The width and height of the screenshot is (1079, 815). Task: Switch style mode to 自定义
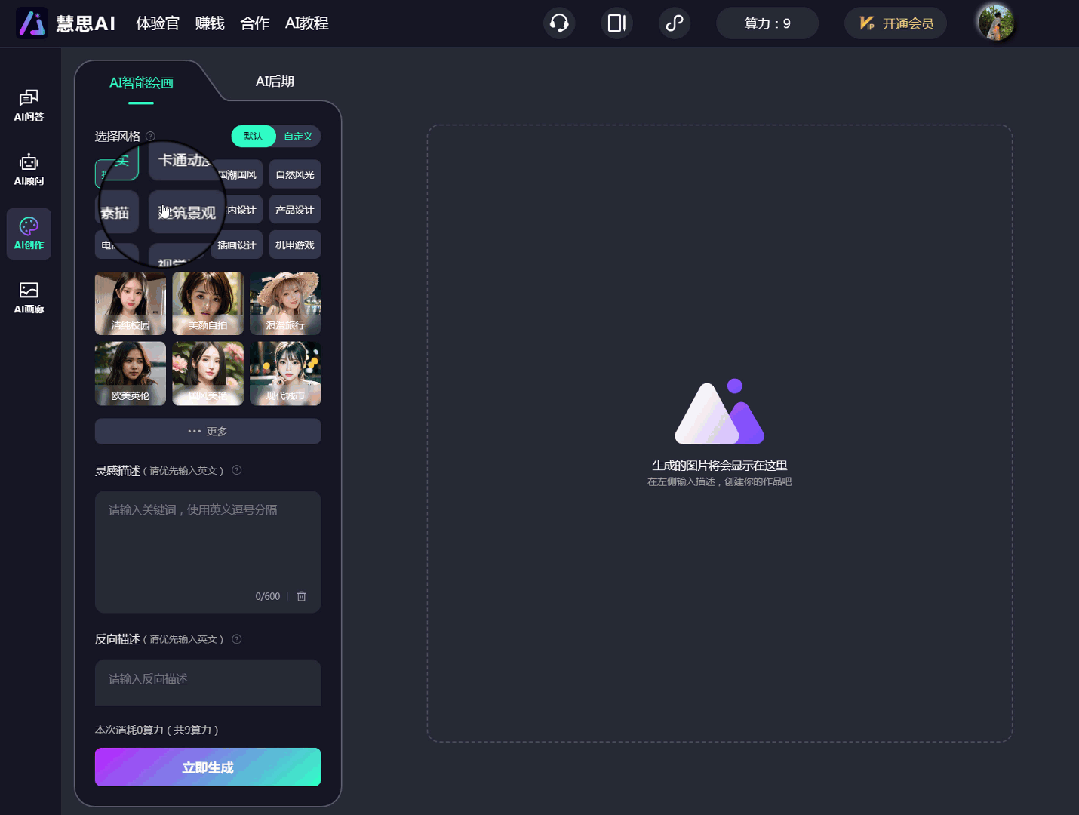coord(297,136)
